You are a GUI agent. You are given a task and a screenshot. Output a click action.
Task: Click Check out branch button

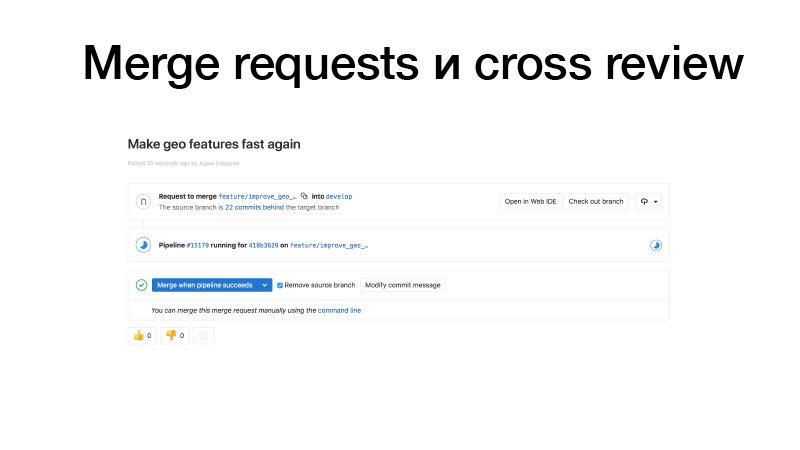point(596,202)
